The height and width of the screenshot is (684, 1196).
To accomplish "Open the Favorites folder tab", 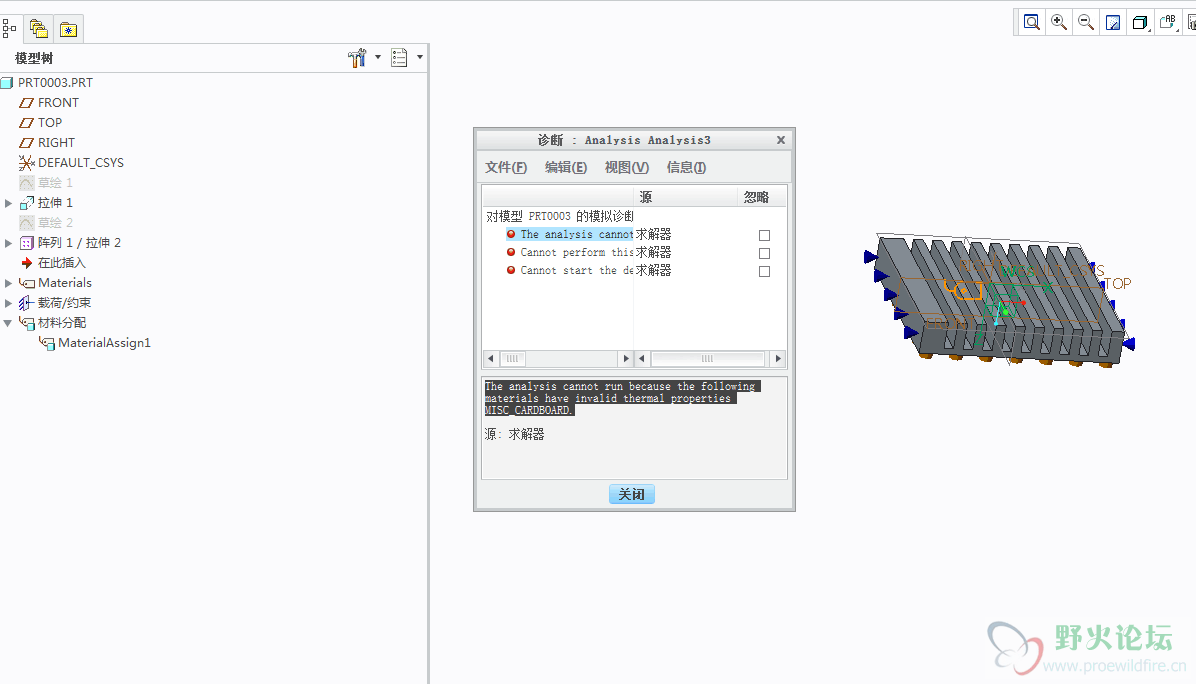I will (68, 30).
